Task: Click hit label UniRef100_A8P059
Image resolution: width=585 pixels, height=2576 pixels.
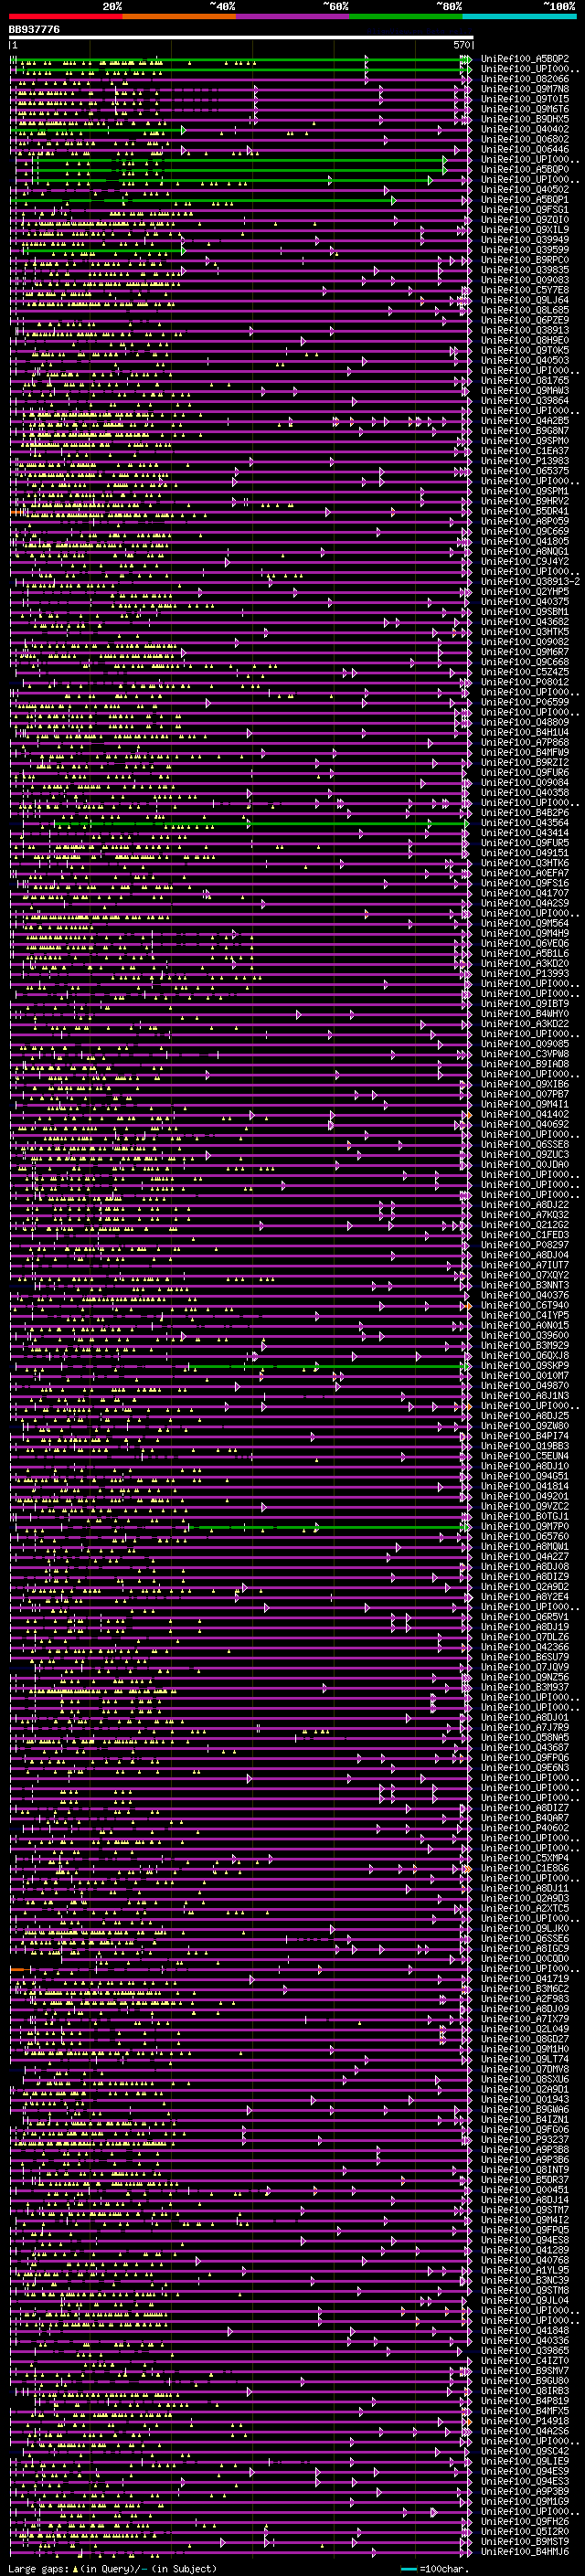Action: 525,522
